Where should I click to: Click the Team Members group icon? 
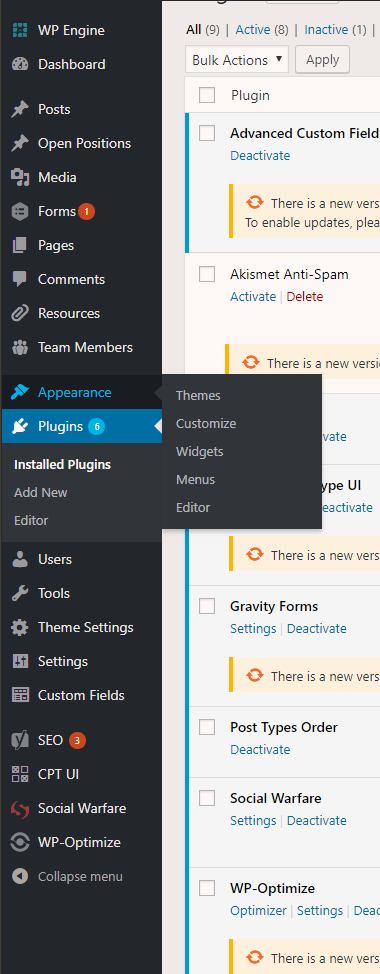tap(20, 347)
